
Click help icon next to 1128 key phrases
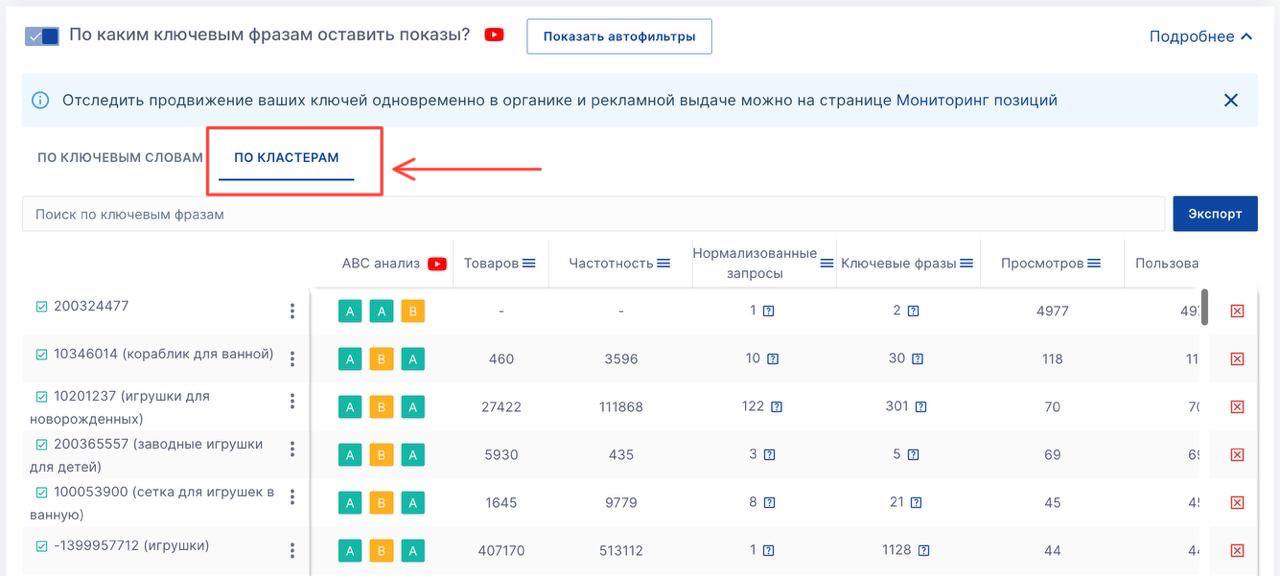(x=924, y=551)
